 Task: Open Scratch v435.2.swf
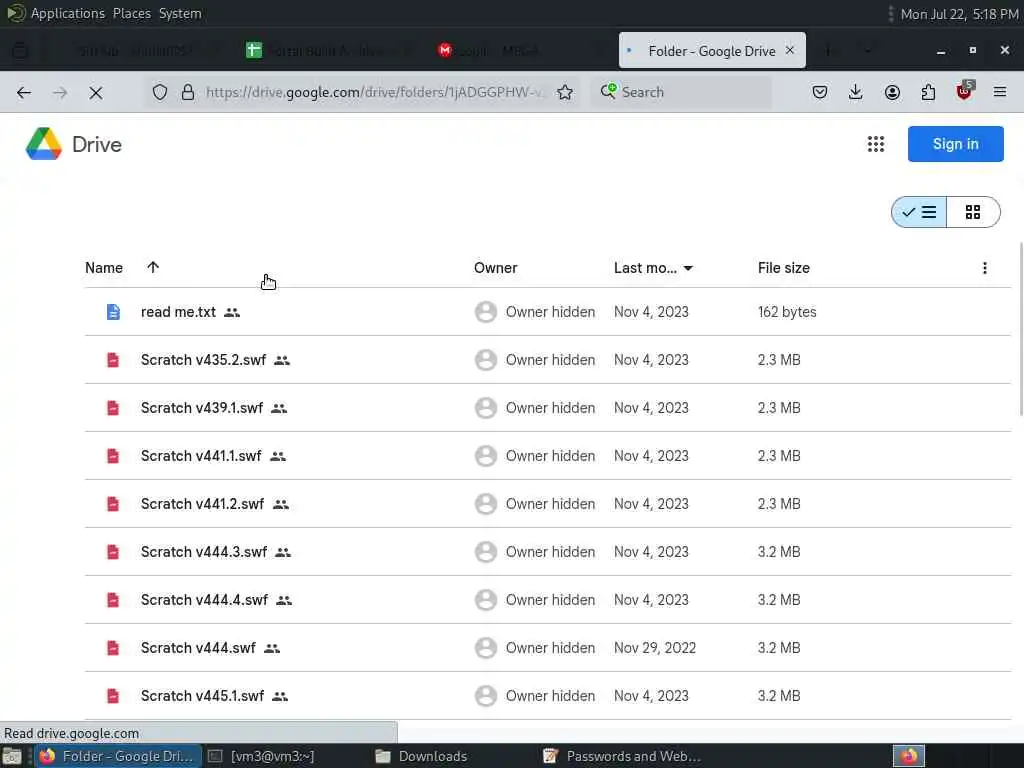pyautogui.click(x=204, y=360)
